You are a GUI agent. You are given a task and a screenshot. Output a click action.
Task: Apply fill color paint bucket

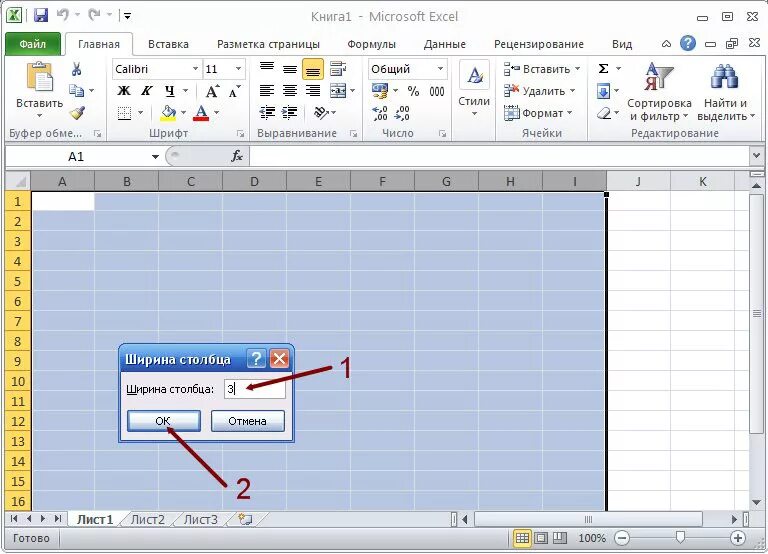coord(168,113)
